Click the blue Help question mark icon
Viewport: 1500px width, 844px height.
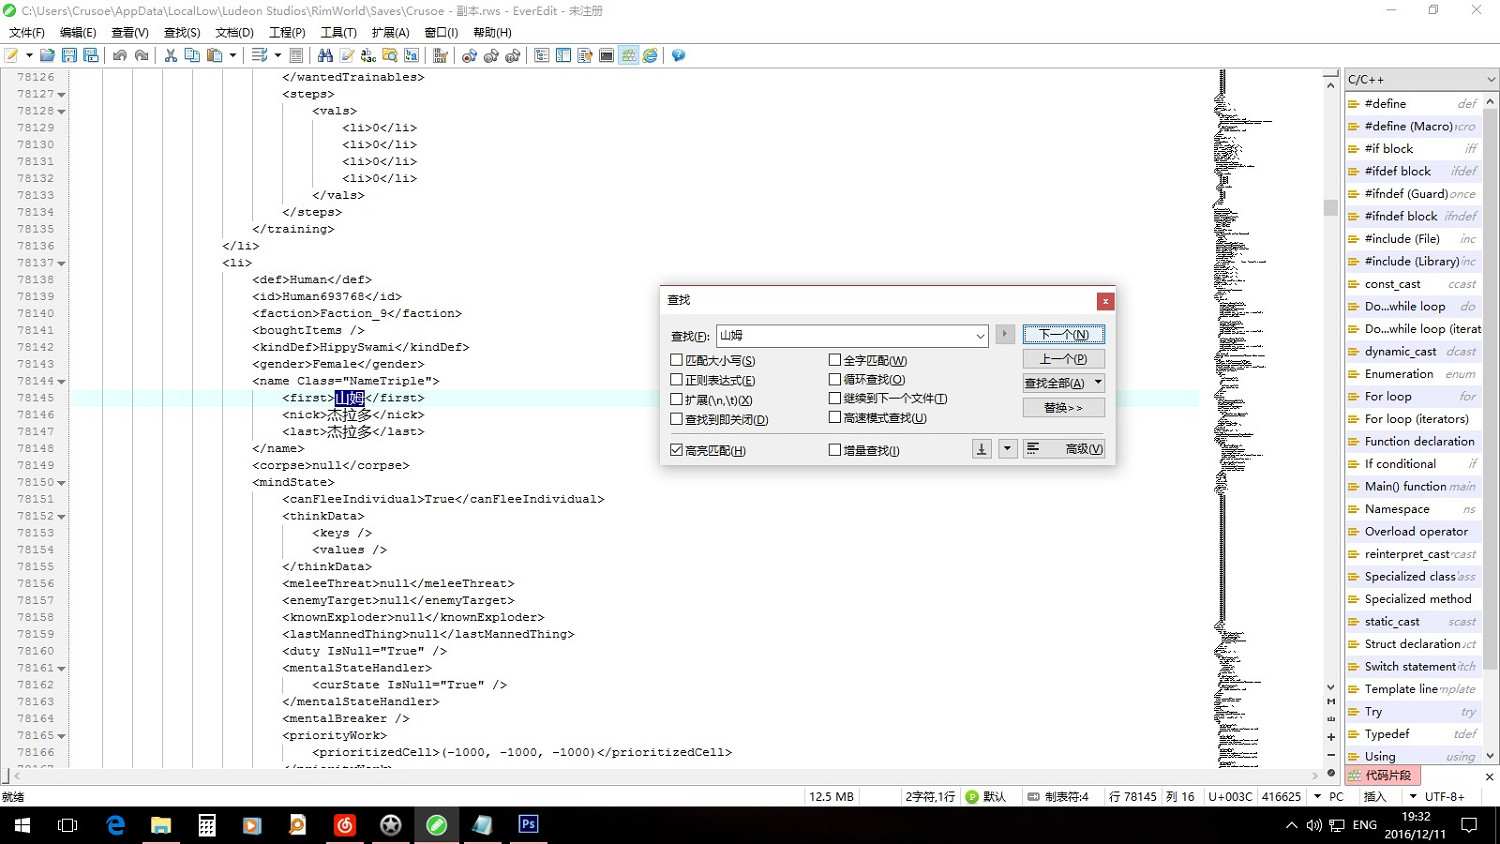pos(678,56)
